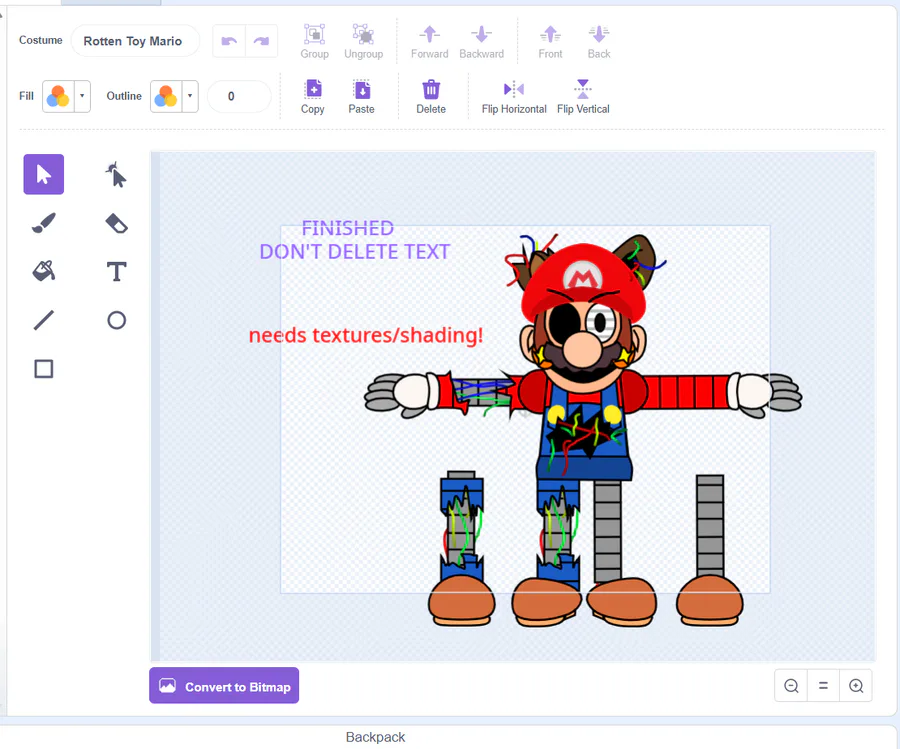Screen dimensions: 900x749
Task: Click the Group button
Action: [x=315, y=42]
